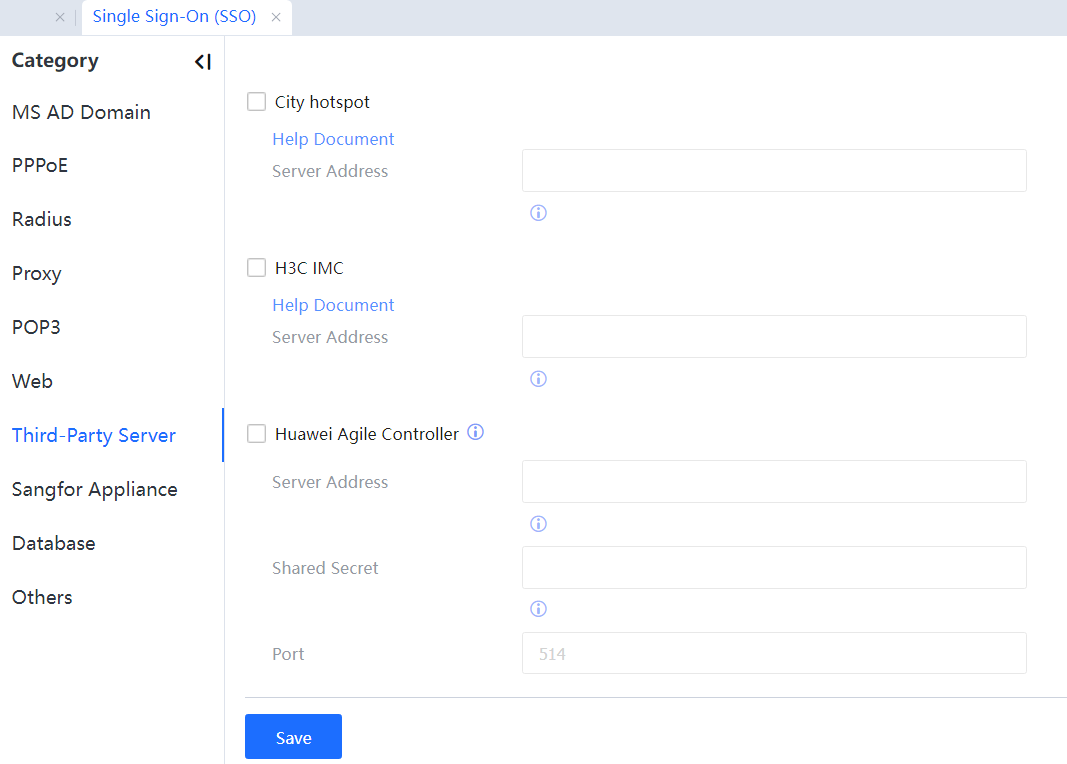Click info icon below H3C IMC Server Address
1067x764 pixels.
tap(538, 379)
